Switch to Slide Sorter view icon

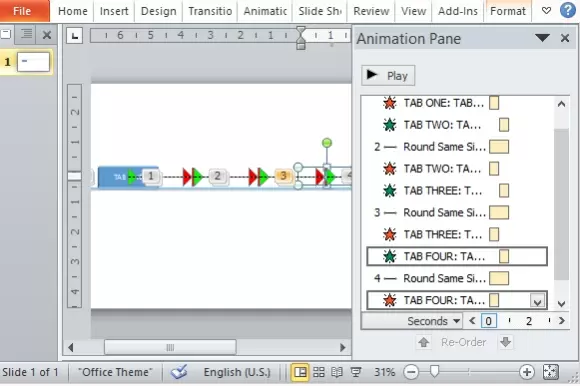click(318, 372)
